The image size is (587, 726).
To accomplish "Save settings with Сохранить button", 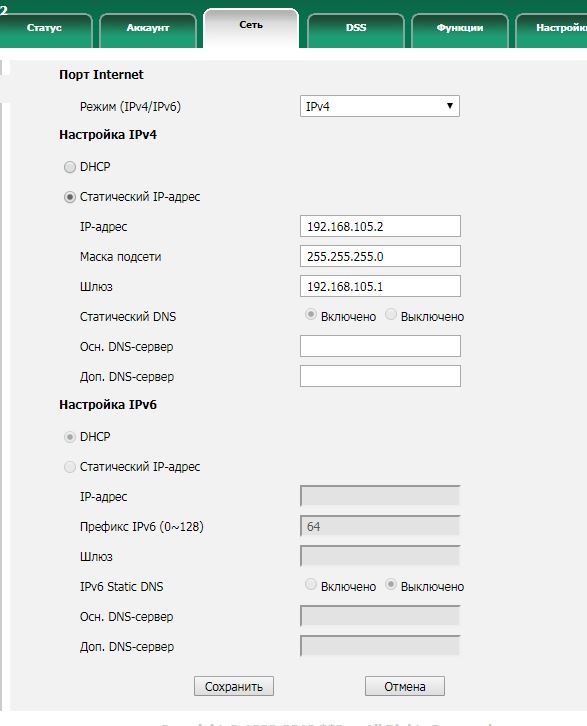I will tap(234, 686).
